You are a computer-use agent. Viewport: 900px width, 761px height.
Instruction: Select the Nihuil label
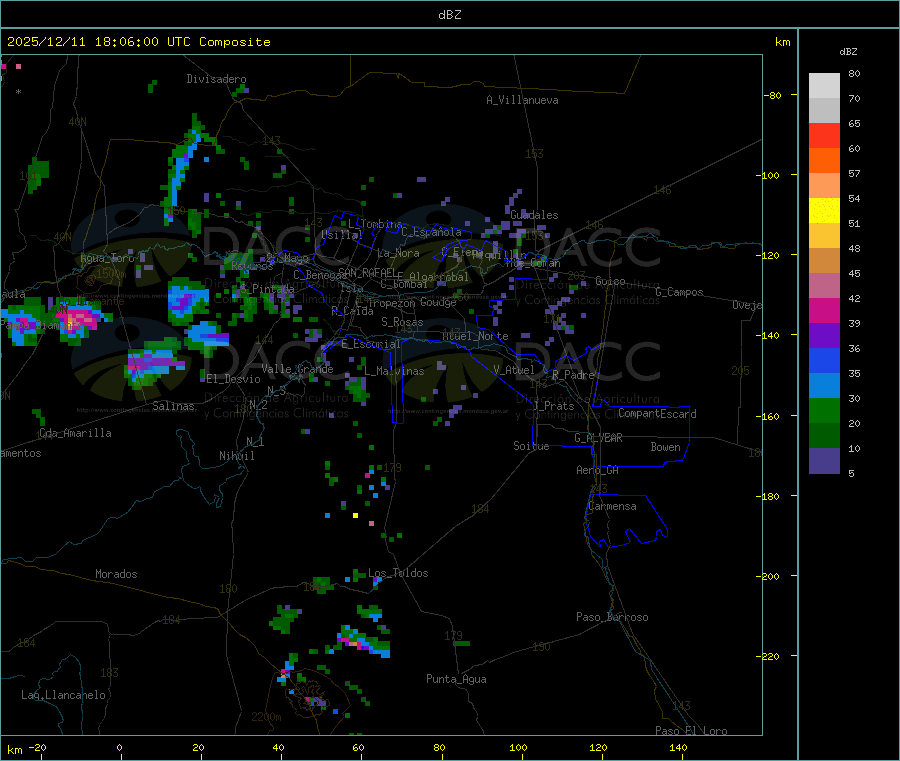coord(236,456)
